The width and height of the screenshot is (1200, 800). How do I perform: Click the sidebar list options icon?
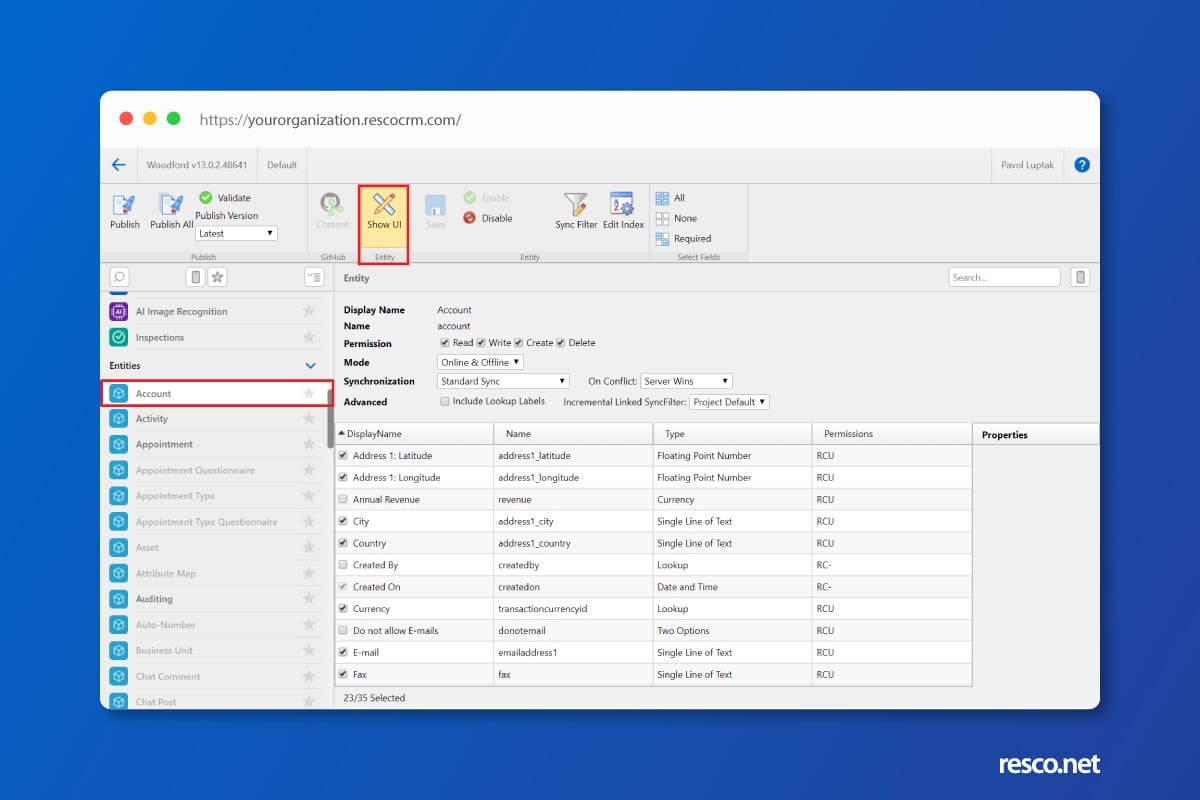[314, 277]
